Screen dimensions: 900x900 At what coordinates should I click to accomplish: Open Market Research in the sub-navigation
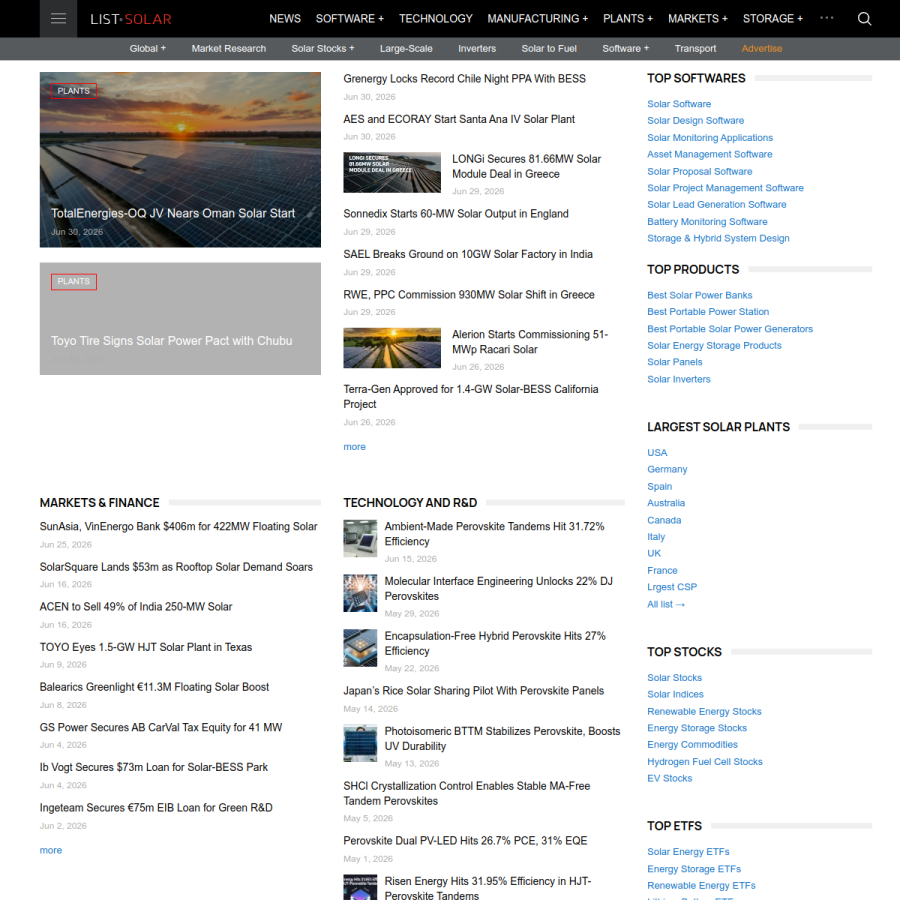click(228, 49)
